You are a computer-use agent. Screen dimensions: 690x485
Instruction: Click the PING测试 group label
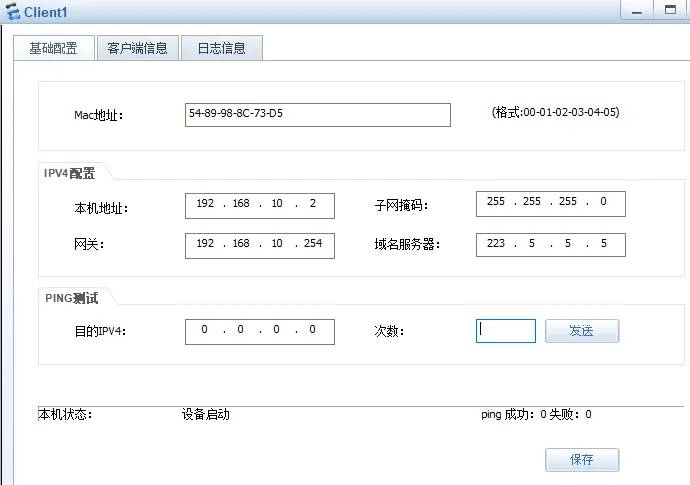tap(71, 298)
